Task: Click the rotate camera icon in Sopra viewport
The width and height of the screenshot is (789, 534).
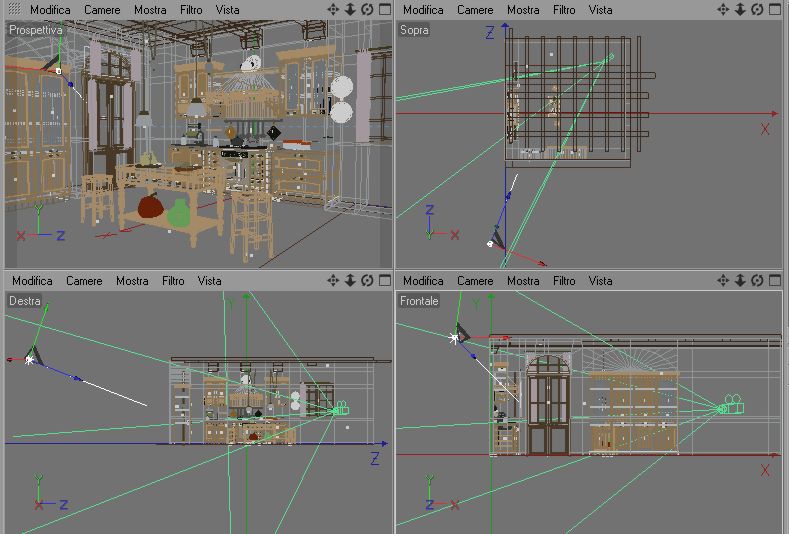Action: point(757,10)
